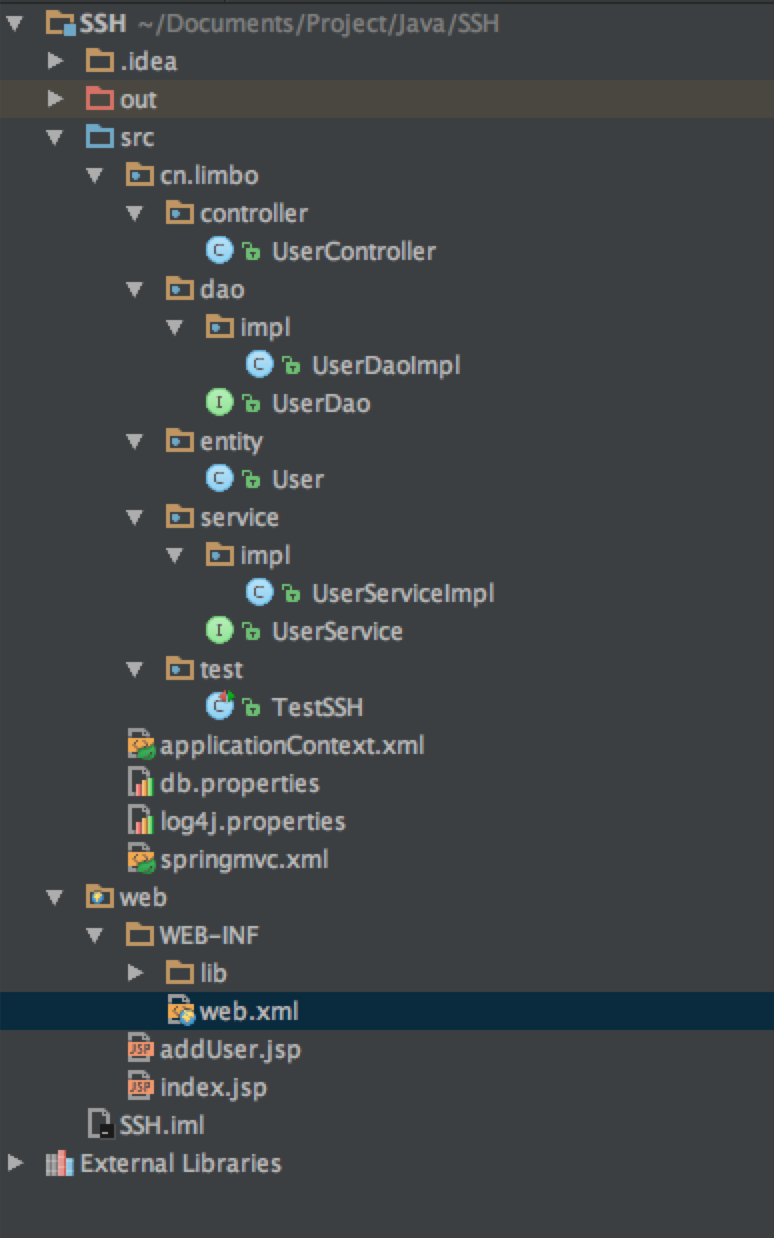The height and width of the screenshot is (1238, 774).
Task: Click the UserServiceImpl class icon
Action: [259, 593]
